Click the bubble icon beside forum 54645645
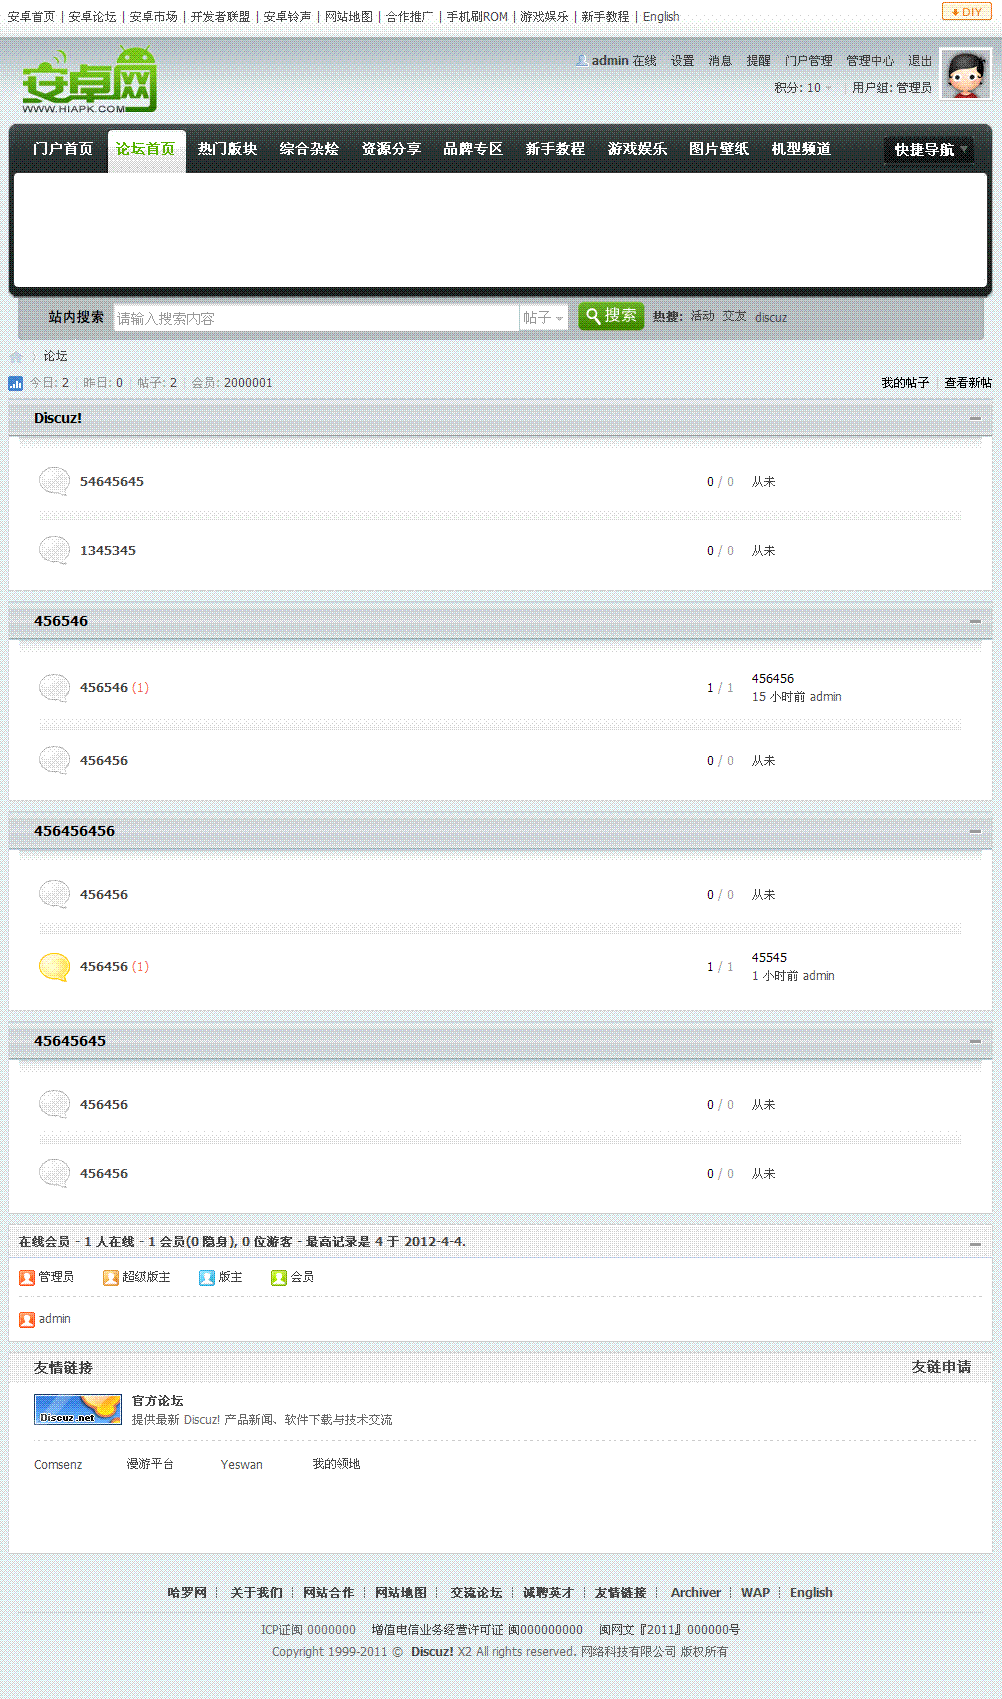1002x1699 pixels. point(54,481)
